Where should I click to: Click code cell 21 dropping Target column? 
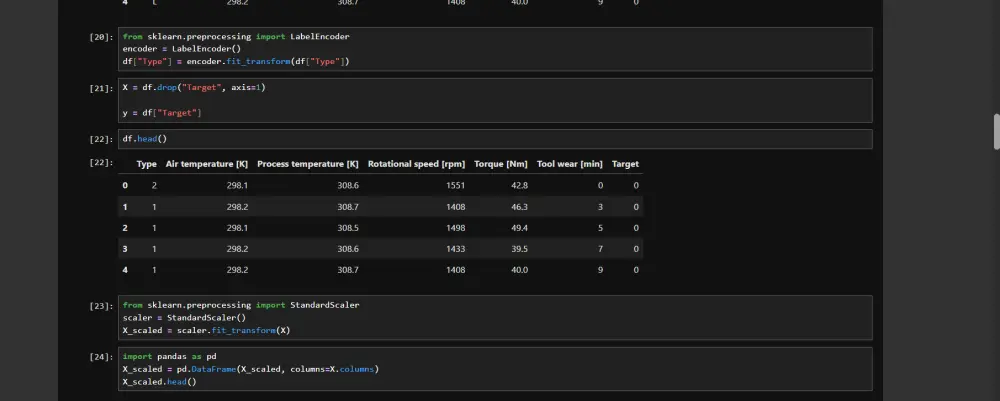(495, 100)
